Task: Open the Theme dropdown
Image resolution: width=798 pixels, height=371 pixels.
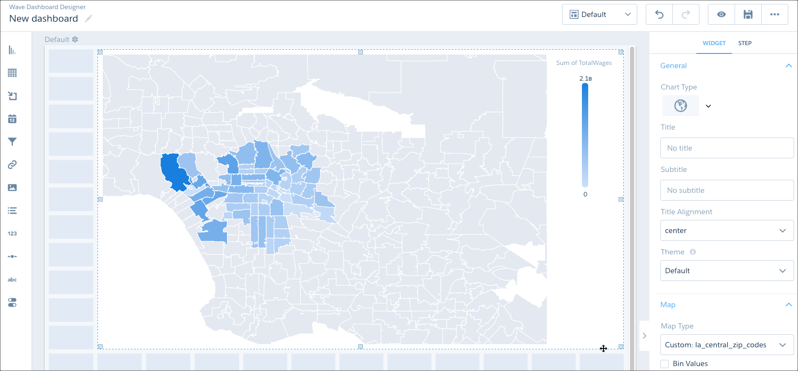Action: [x=726, y=271]
